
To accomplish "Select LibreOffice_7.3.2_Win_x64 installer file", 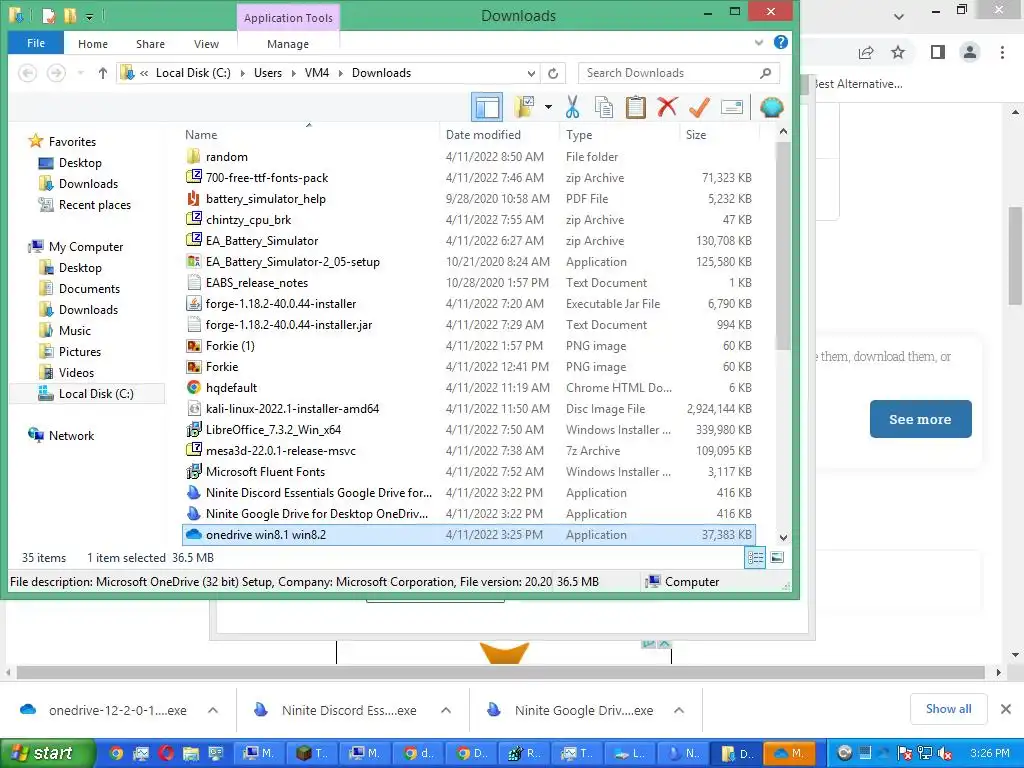I will coord(469,430).
